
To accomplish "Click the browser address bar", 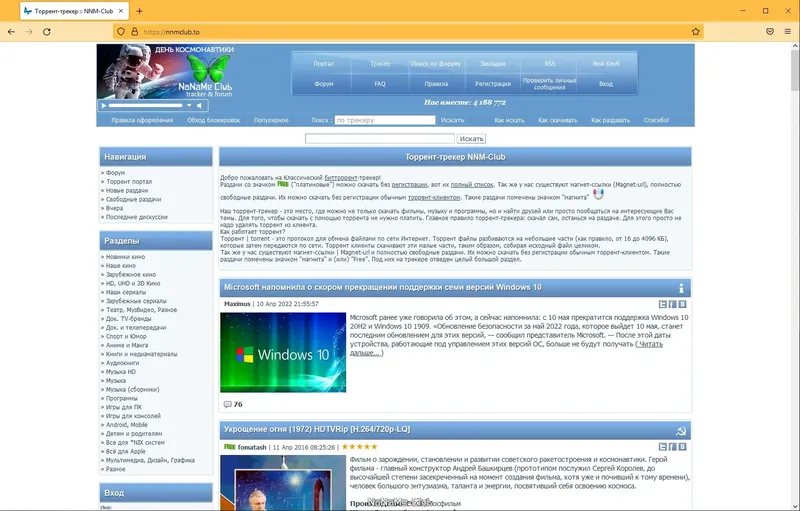I will point(408,32).
